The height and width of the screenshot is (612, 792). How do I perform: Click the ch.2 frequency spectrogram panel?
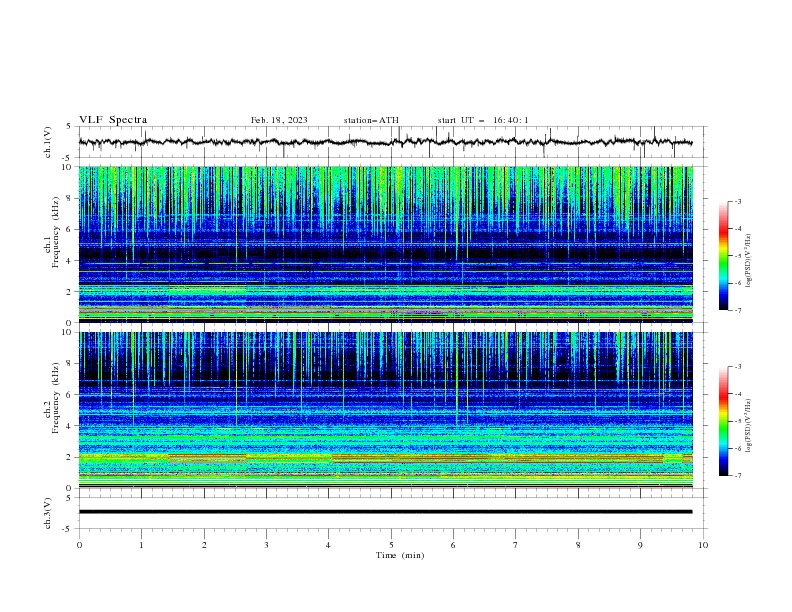pyautogui.click(x=386, y=410)
